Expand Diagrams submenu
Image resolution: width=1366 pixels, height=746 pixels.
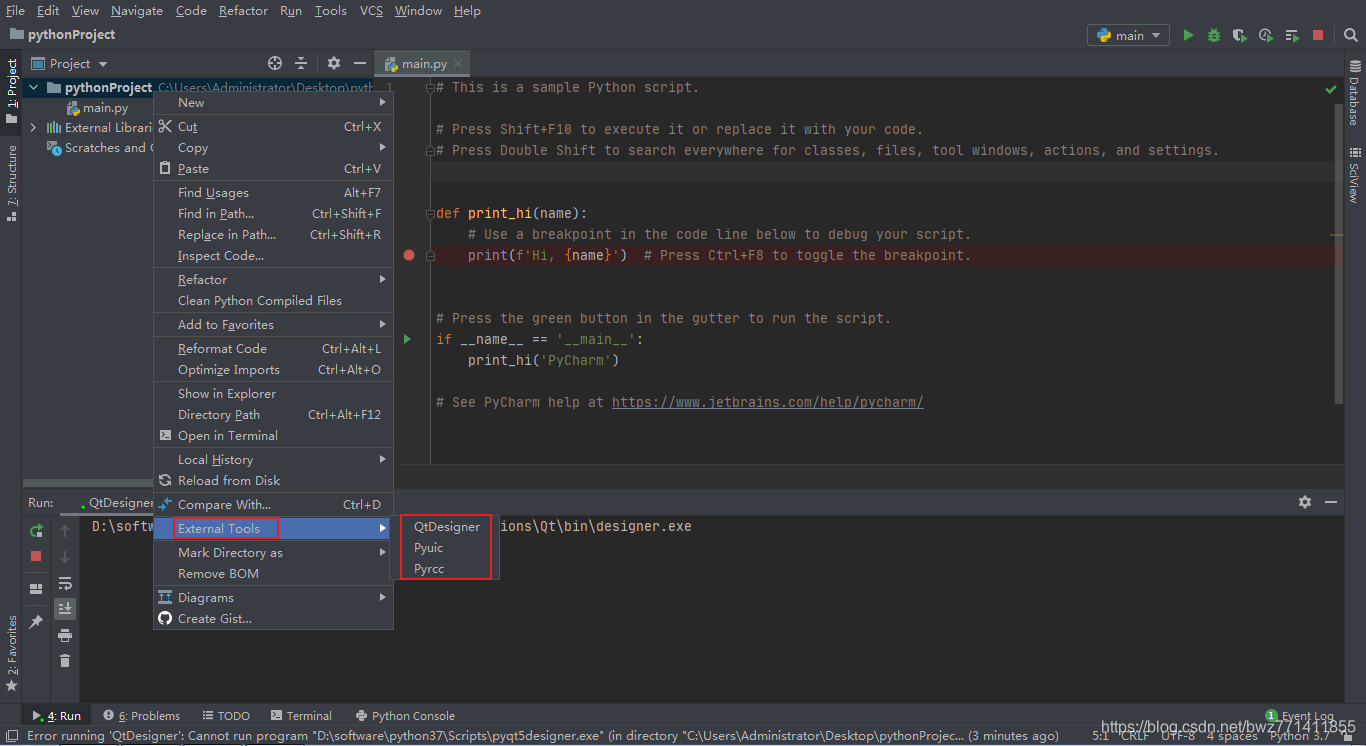coord(273,598)
